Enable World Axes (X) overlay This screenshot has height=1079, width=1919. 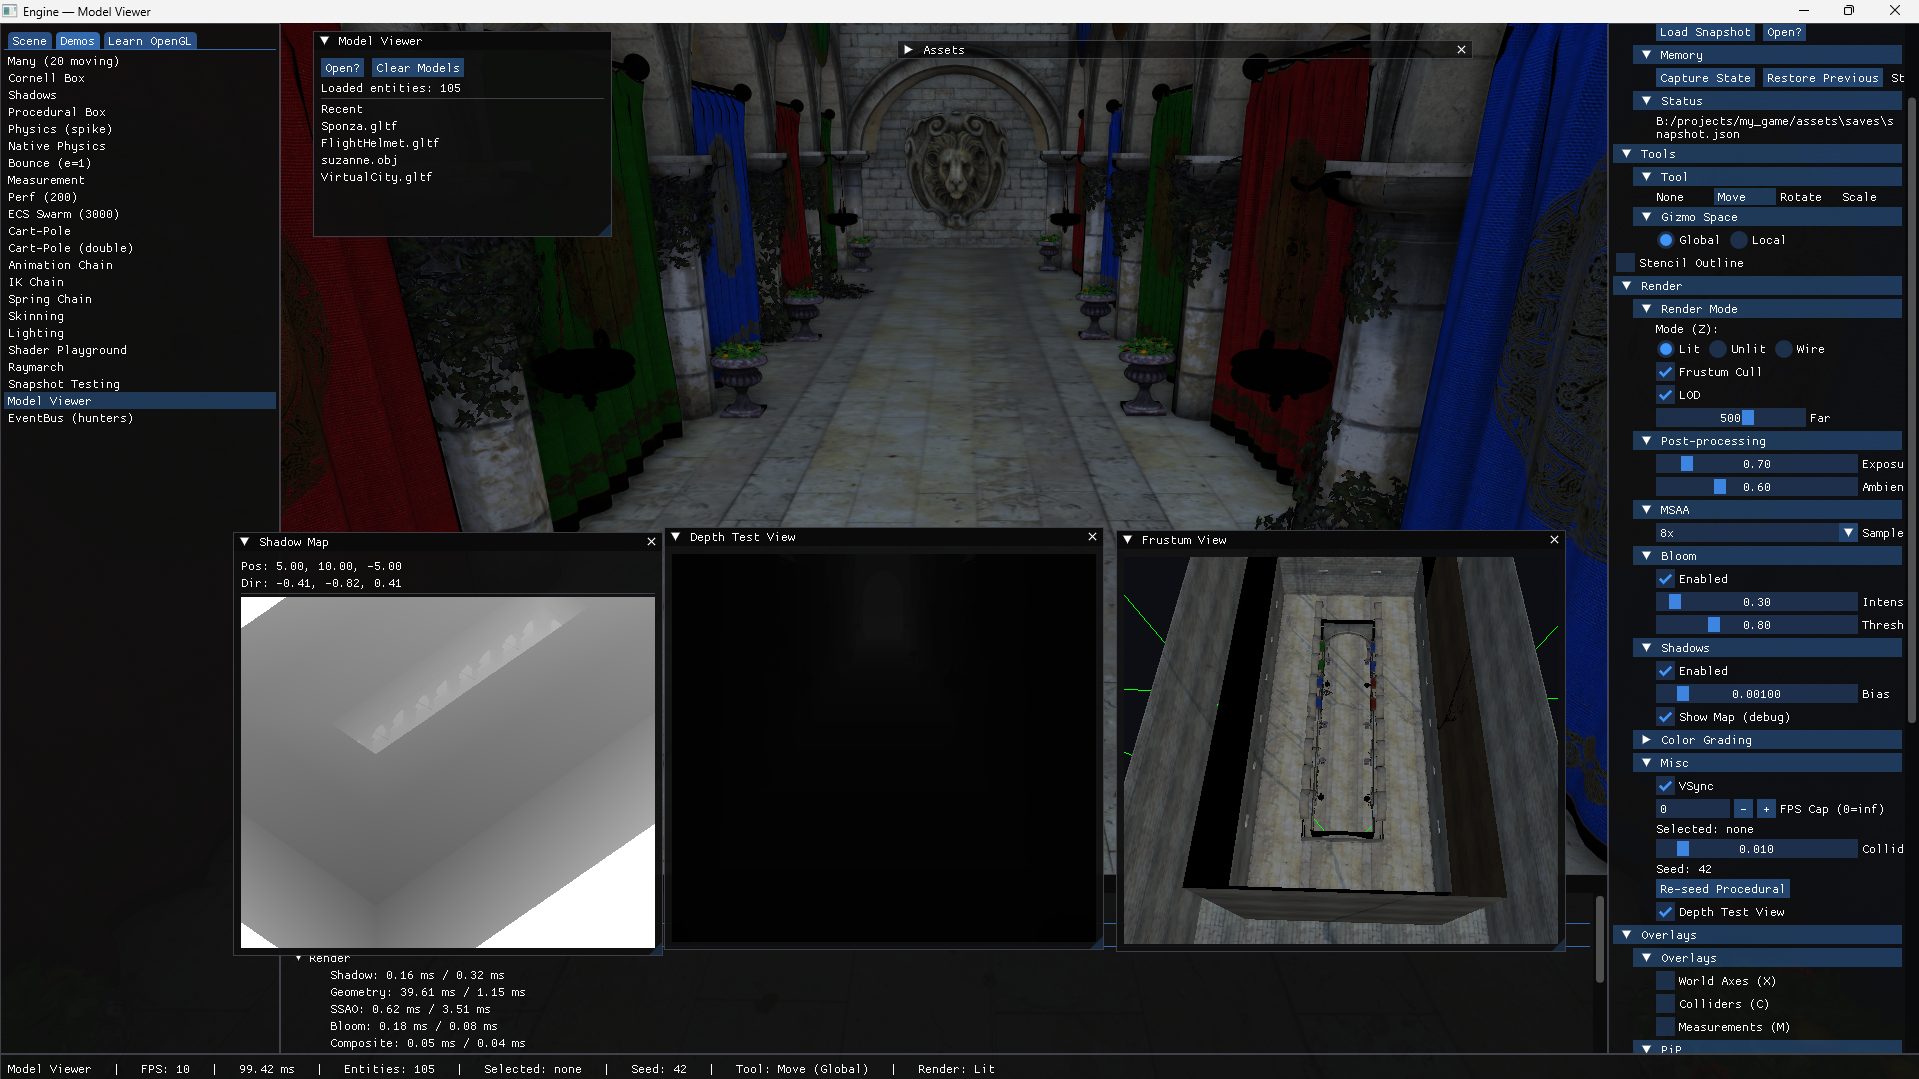1666,981
